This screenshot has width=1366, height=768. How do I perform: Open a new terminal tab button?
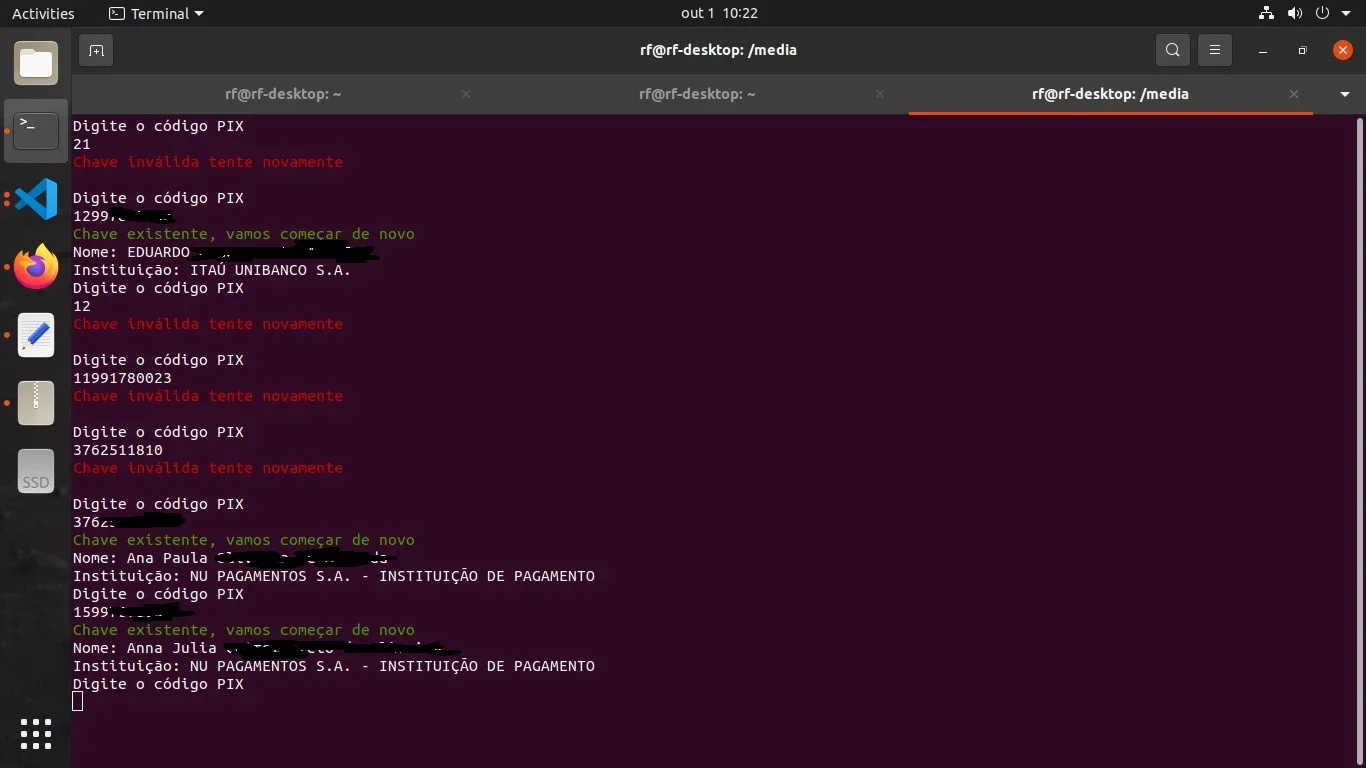(x=96, y=50)
